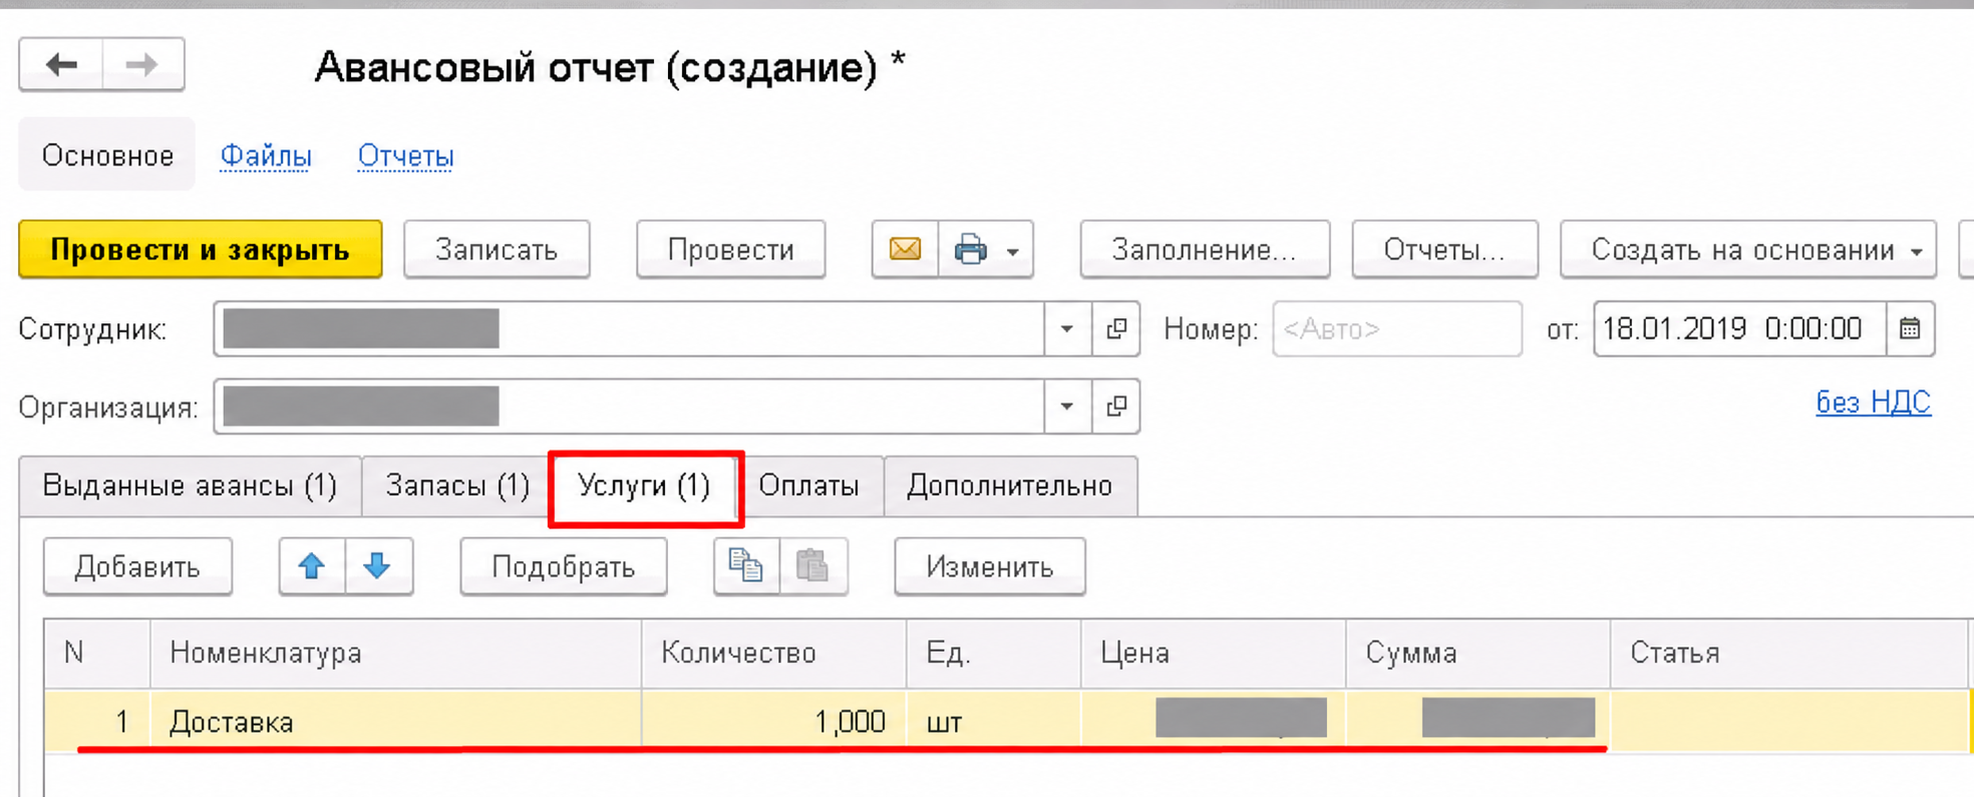The height and width of the screenshot is (797, 1974).
Task: Open the Отчеты link at top
Action: coord(406,156)
